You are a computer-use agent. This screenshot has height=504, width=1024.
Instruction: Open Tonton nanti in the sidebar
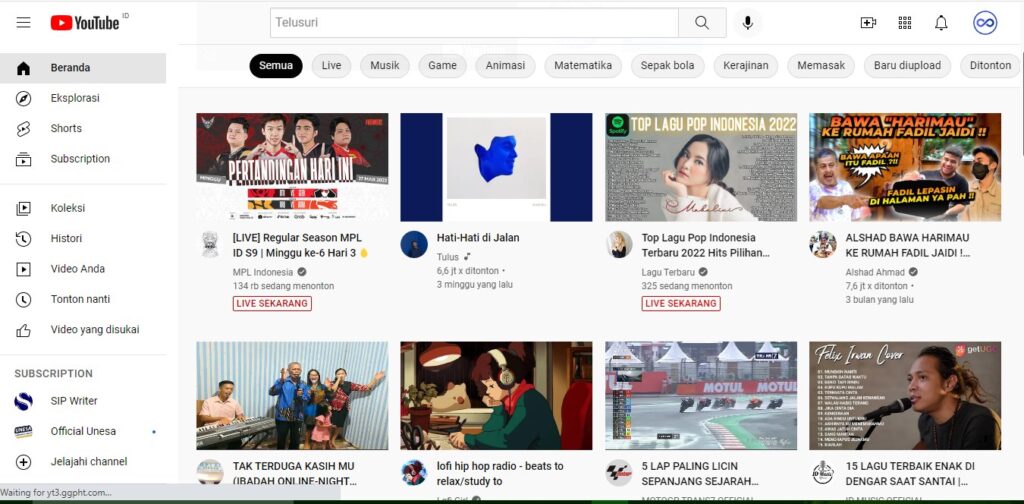[x=83, y=299]
